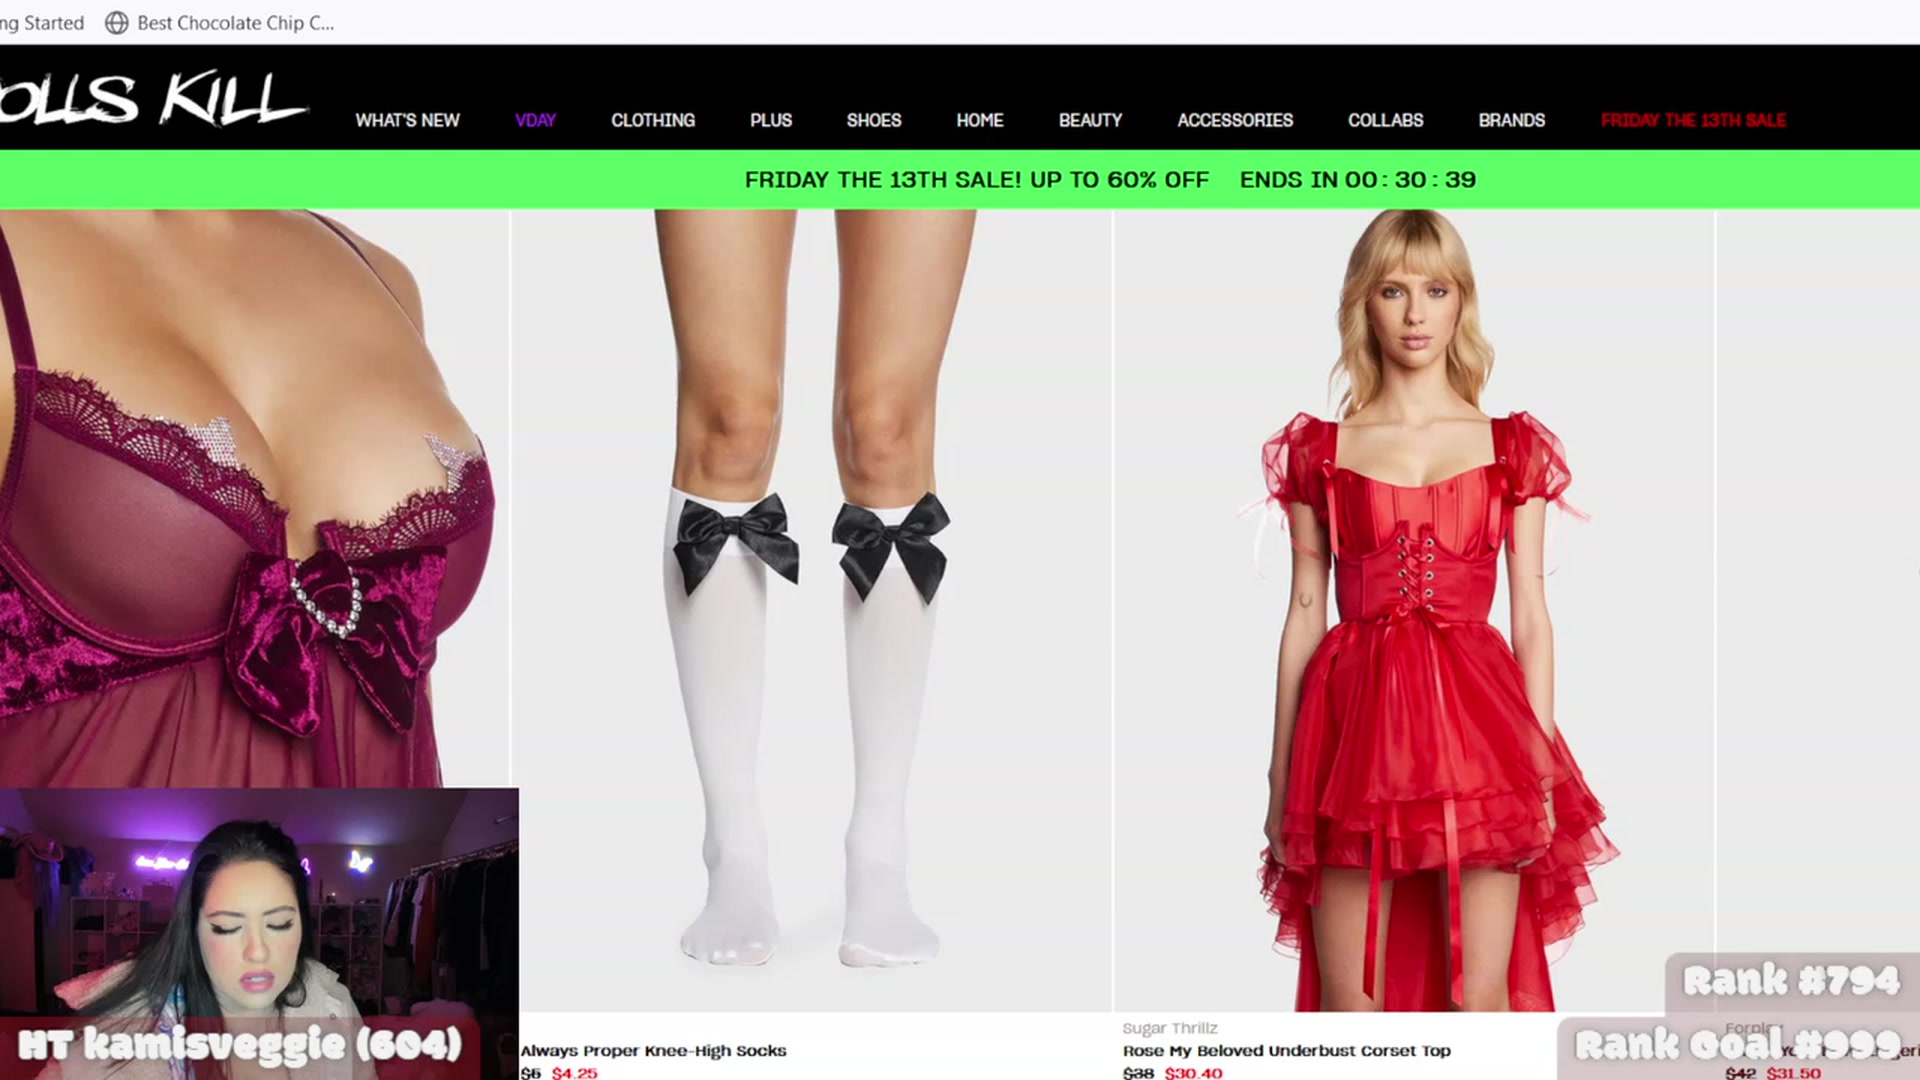The height and width of the screenshot is (1080, 1920).
Task: Click the $4.25 sale price
Action: point(574,1073)
